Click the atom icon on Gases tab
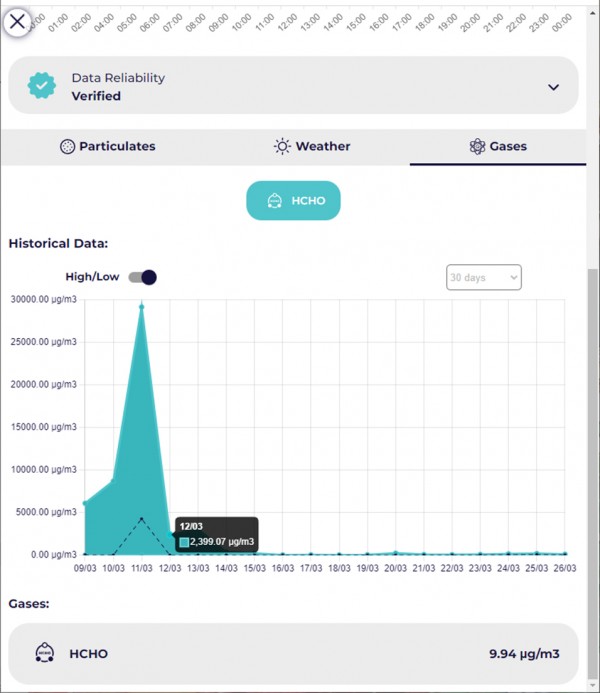The image size is (600, 693). pos(477,146)
